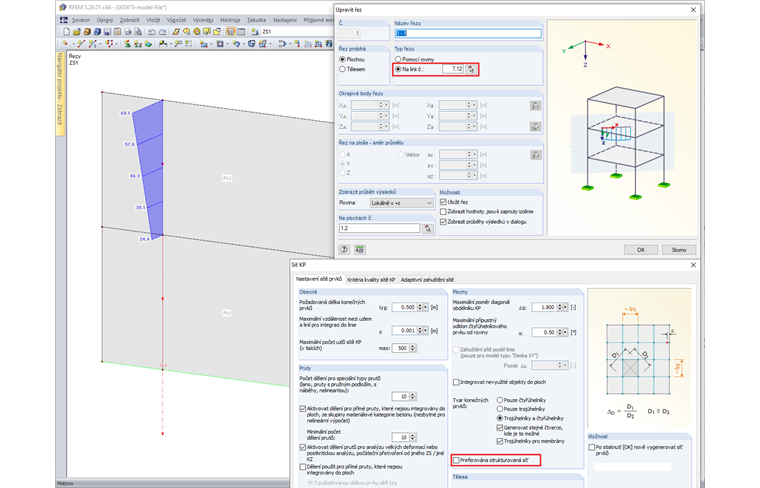Click OK in Upravit řez dialog
The image size is (760, 488).
pos(641,250)
